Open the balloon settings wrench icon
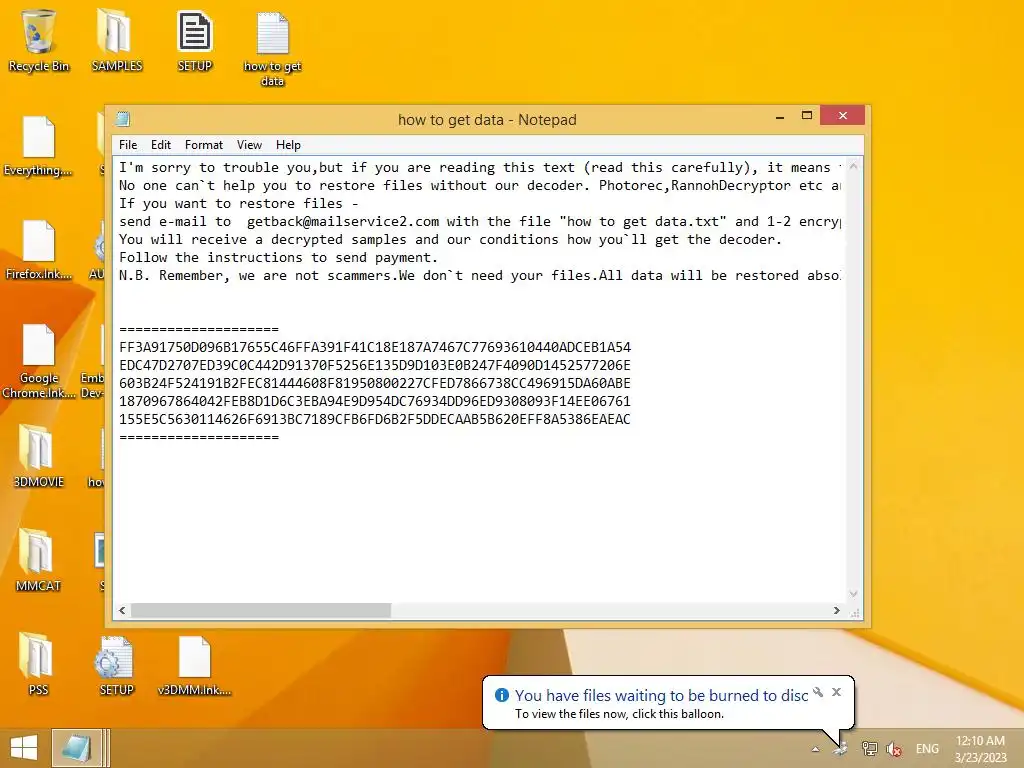Screen dimensions: 1024x768 (818, 692)
